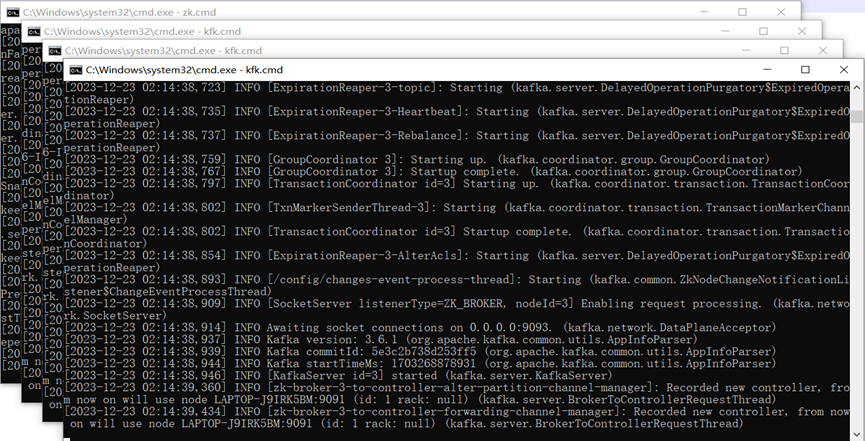Close the front kfk.cmd window
This screenshot has width=865, height=441.
843,70
